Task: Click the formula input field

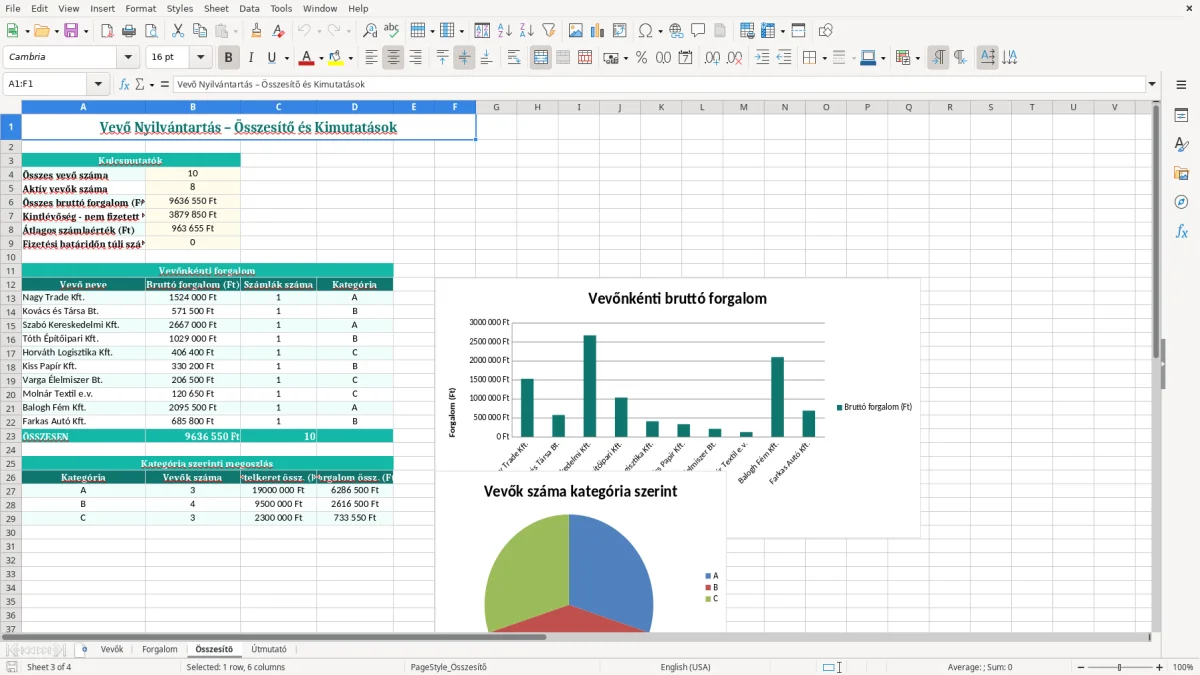Action: [659, 85]
